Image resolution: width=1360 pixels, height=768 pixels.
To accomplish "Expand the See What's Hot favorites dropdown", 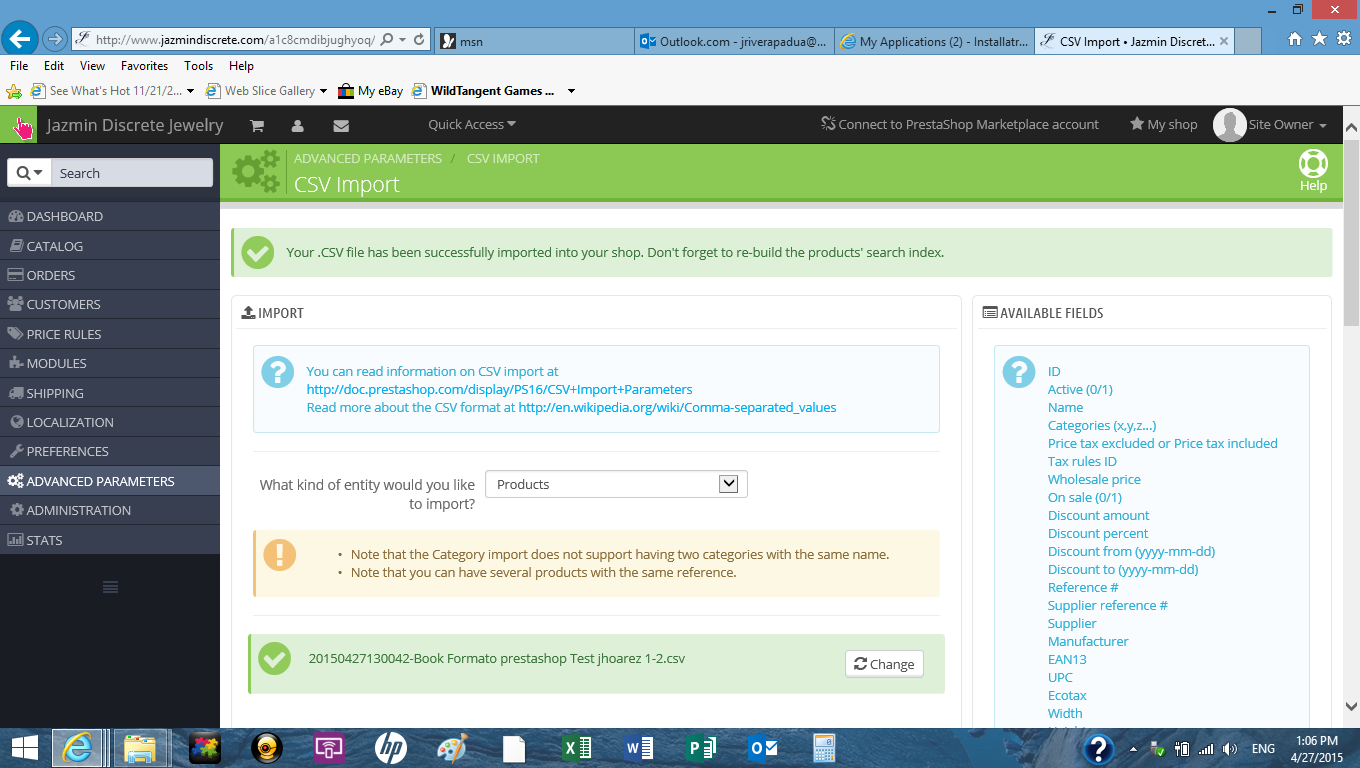I will tap(190, 91).
